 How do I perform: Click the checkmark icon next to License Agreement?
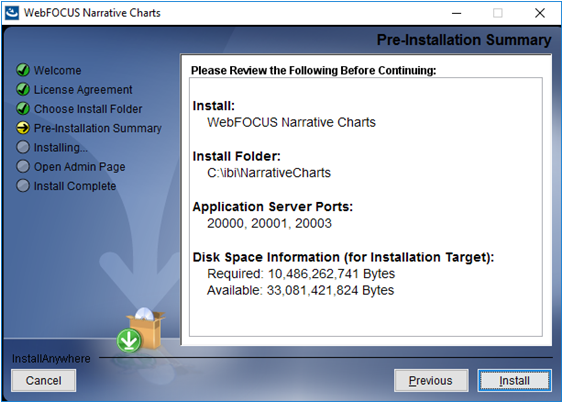tap(23, 90)
